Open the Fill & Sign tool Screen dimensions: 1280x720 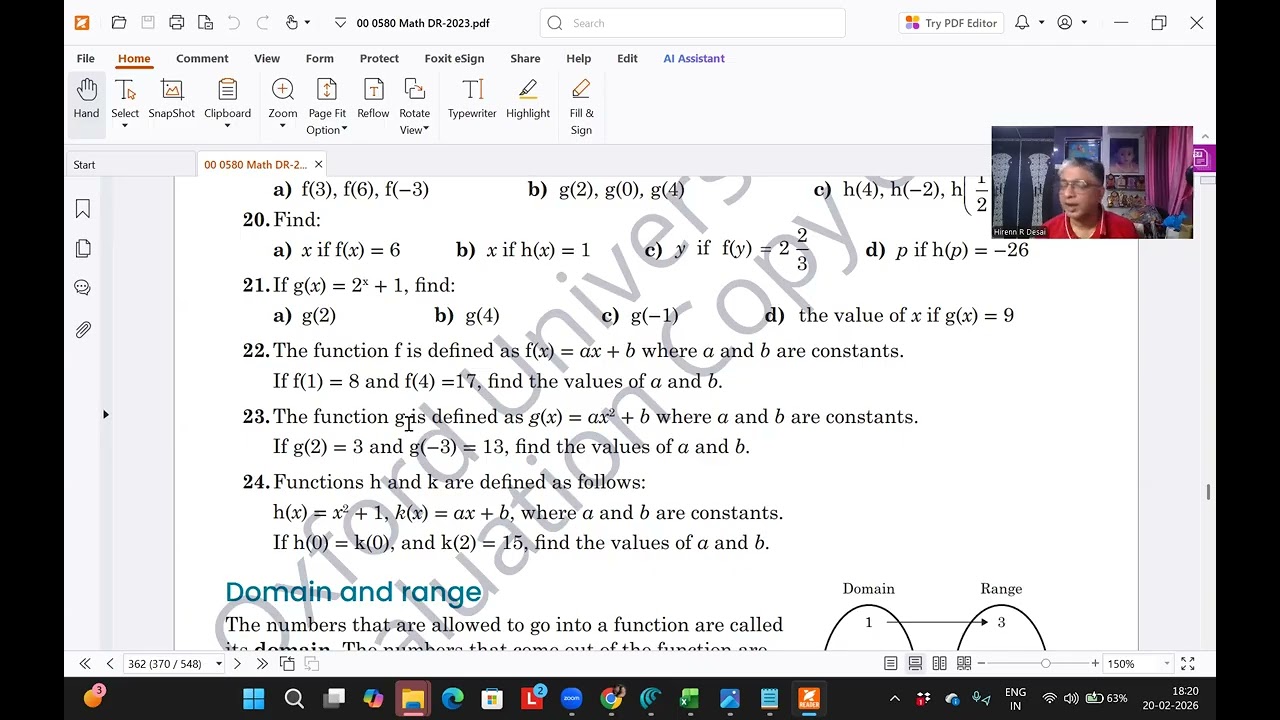[x=581, y=106]
